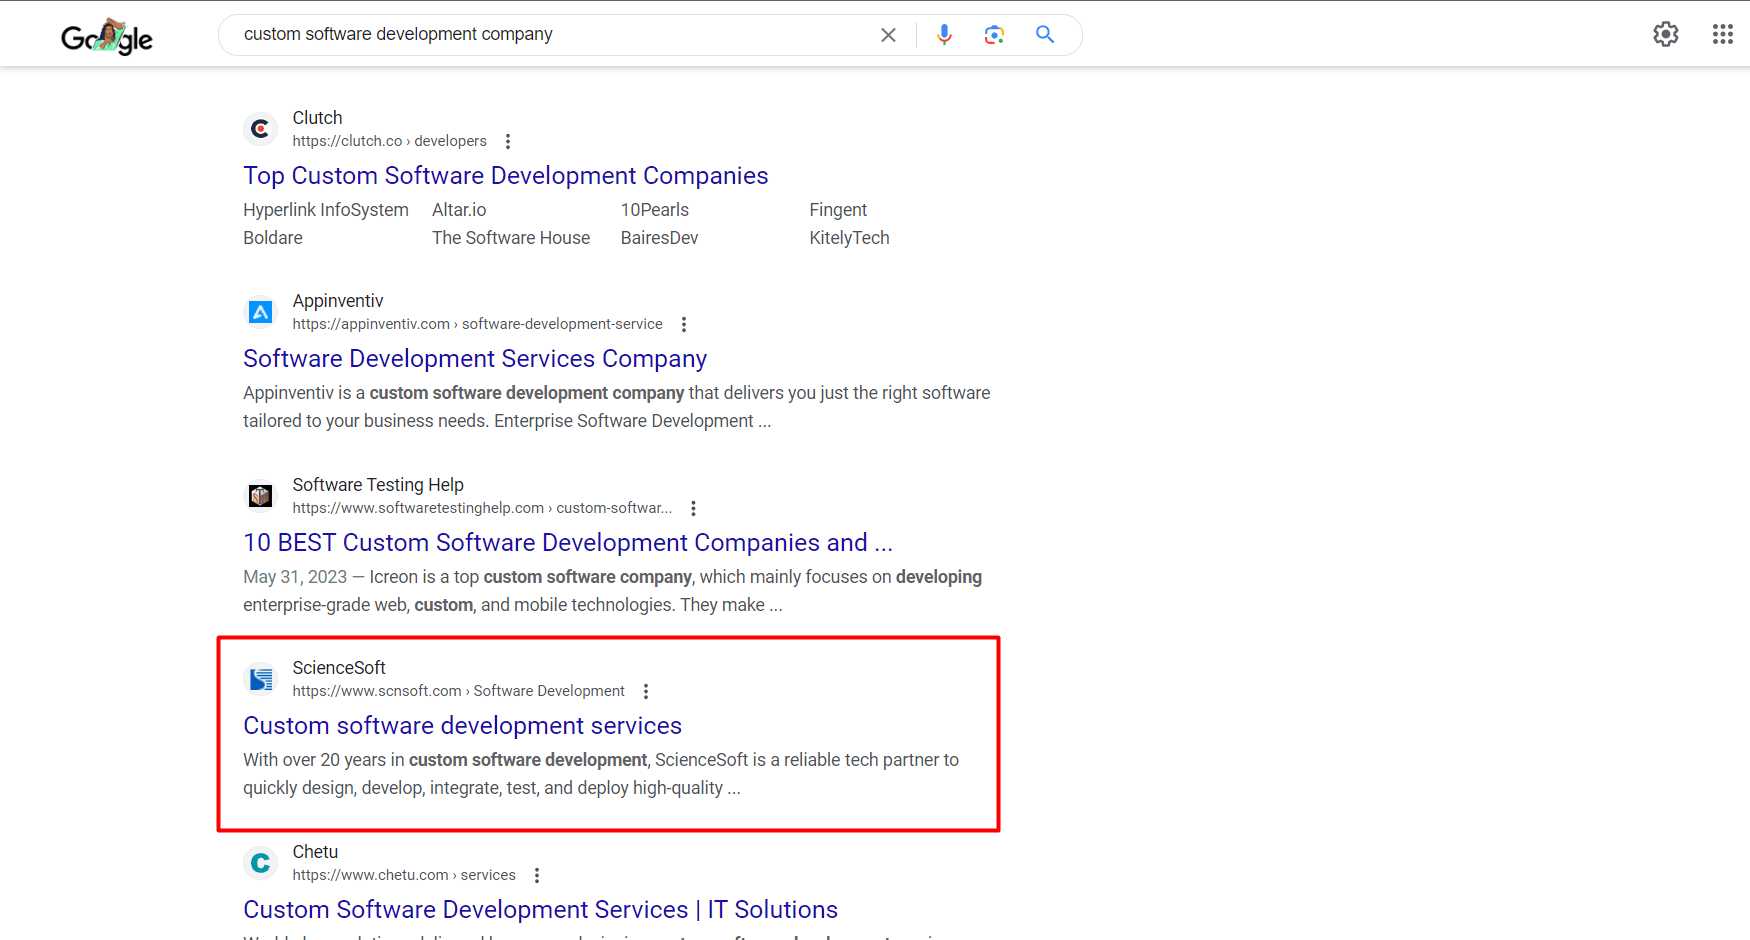Viewport: 1750px width, 940px height.
Task: Open the Chetu result options menu
Action: (x=537, y=875)
